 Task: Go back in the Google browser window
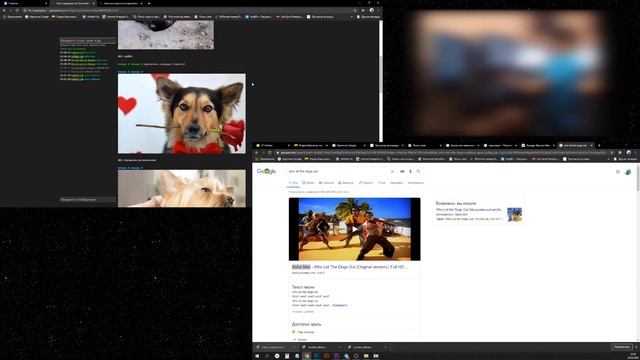point(256,153)
